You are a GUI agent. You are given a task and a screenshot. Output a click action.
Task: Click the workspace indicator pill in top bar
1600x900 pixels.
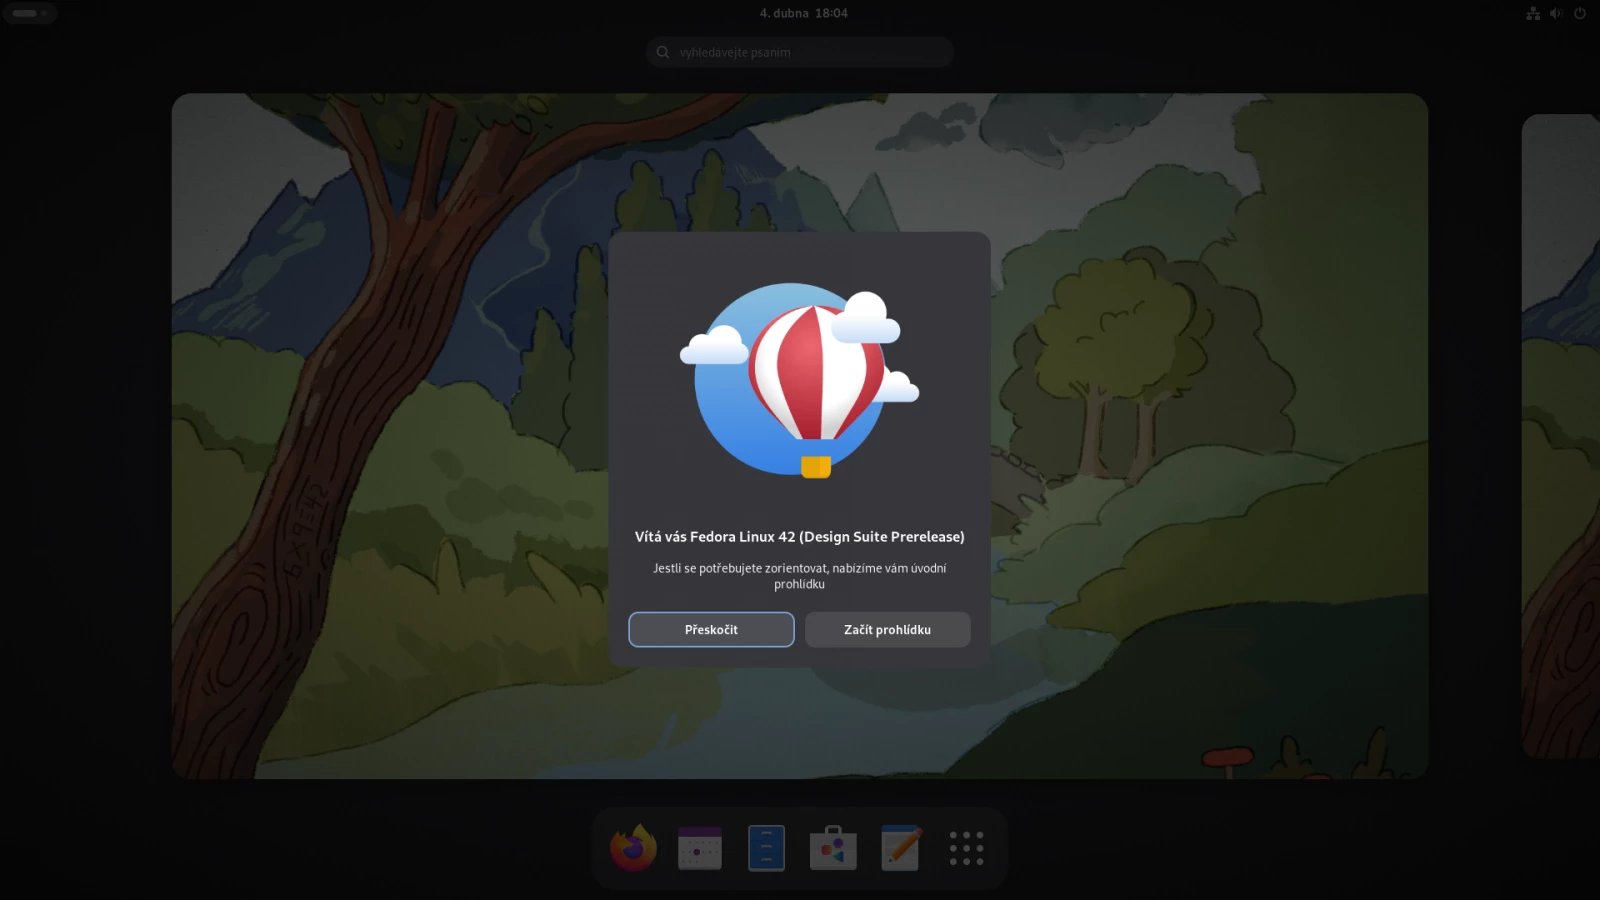[30, 13]
